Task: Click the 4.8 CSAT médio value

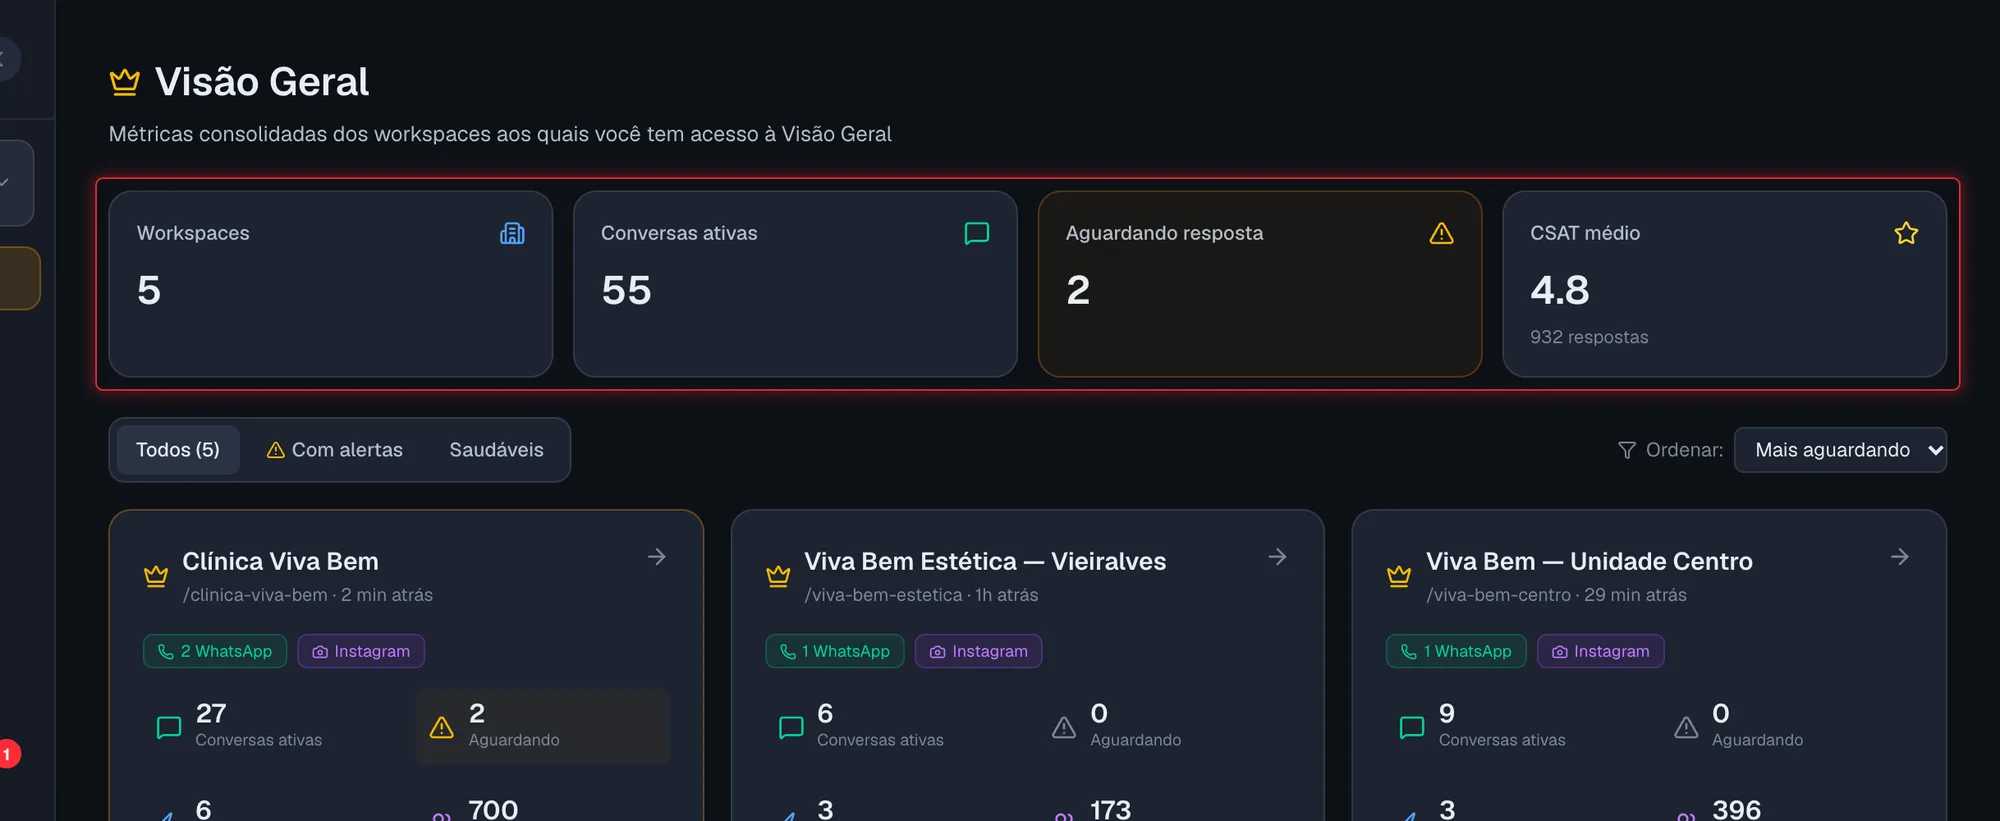Action: click(x=1560, y=290)
